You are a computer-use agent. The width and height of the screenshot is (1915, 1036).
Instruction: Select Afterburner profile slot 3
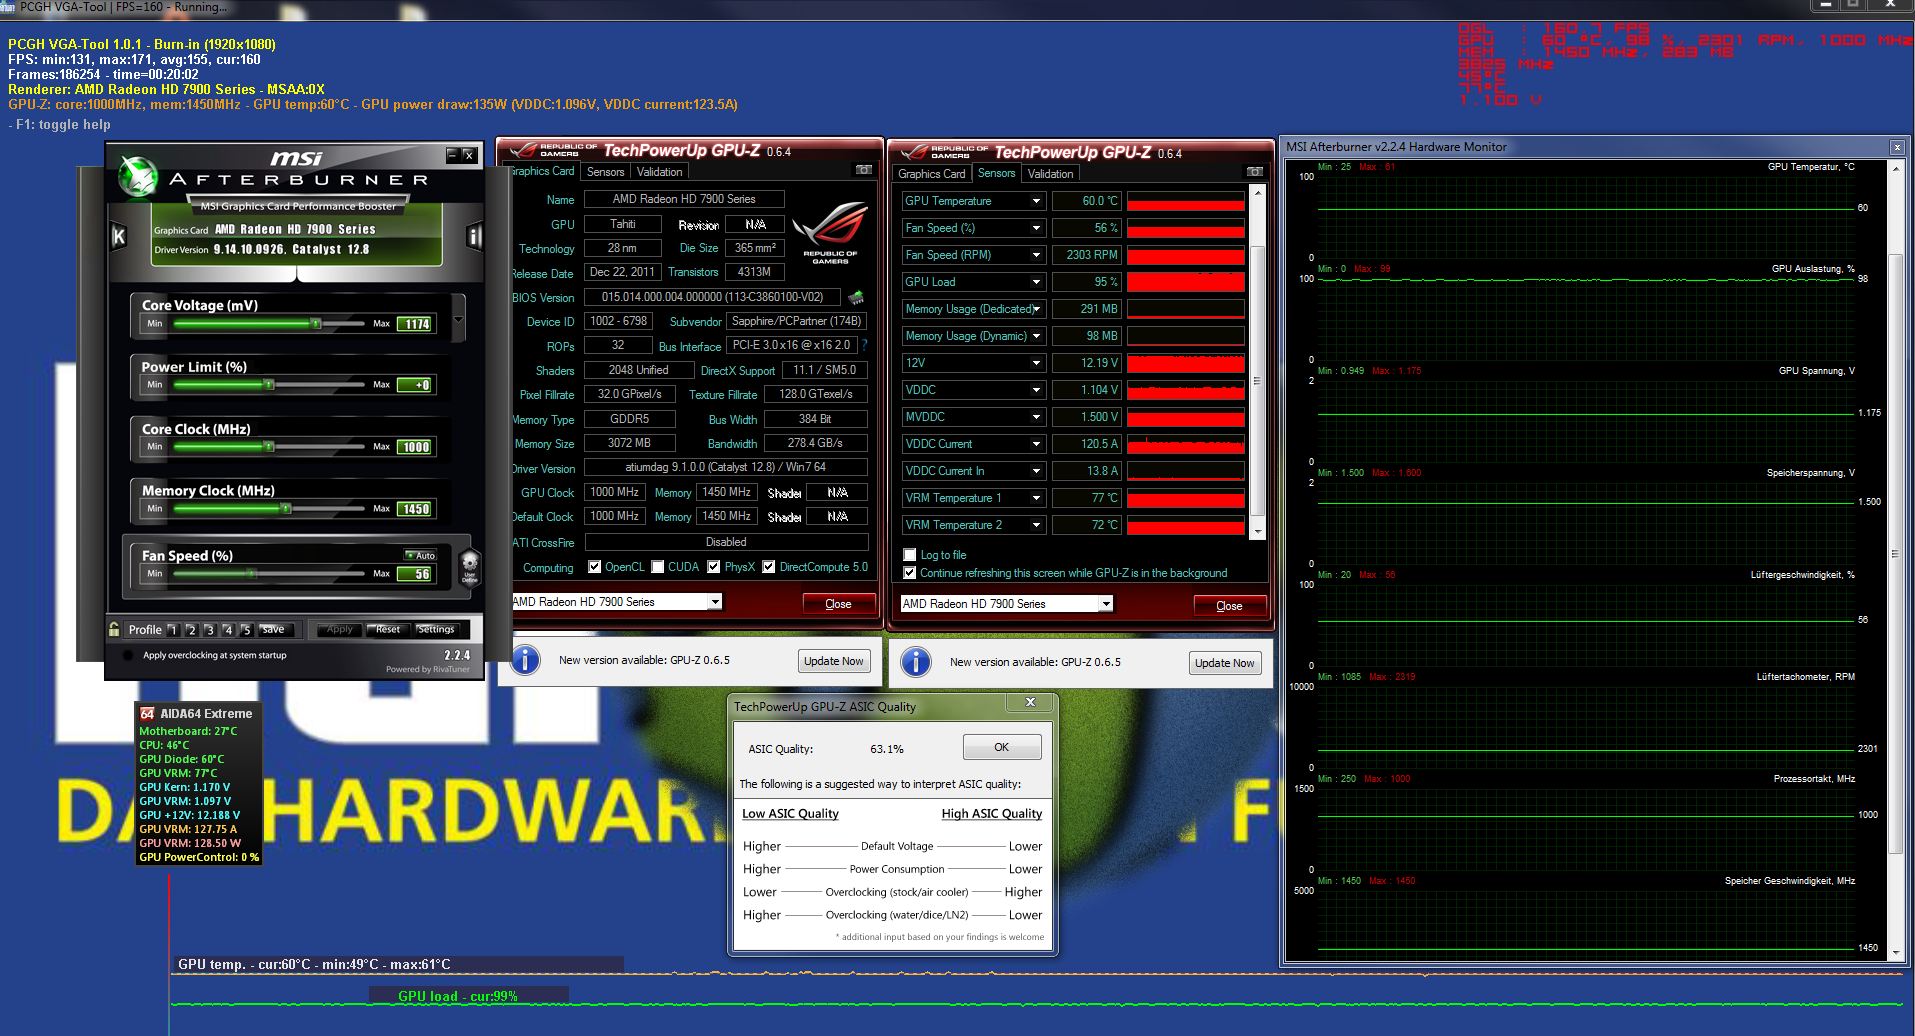[209, 630]
